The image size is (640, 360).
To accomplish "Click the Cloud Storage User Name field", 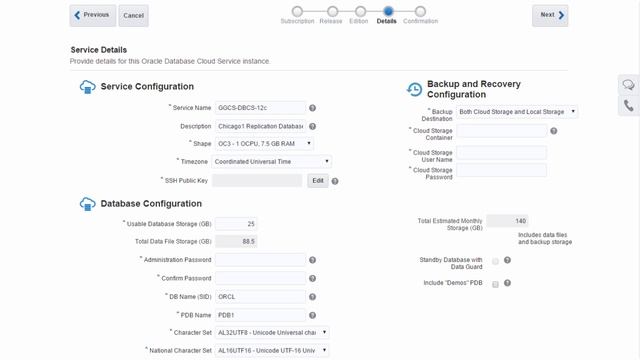I will (x=502, y=153).
